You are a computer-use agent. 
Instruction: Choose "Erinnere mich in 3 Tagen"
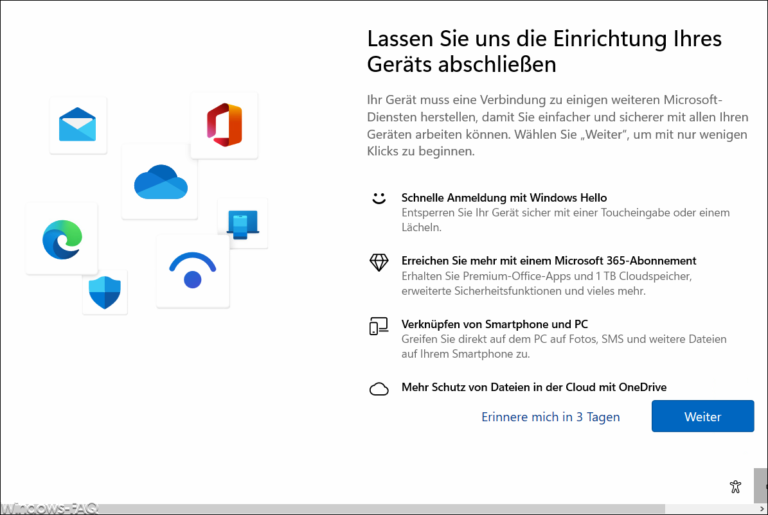point(551,417)
